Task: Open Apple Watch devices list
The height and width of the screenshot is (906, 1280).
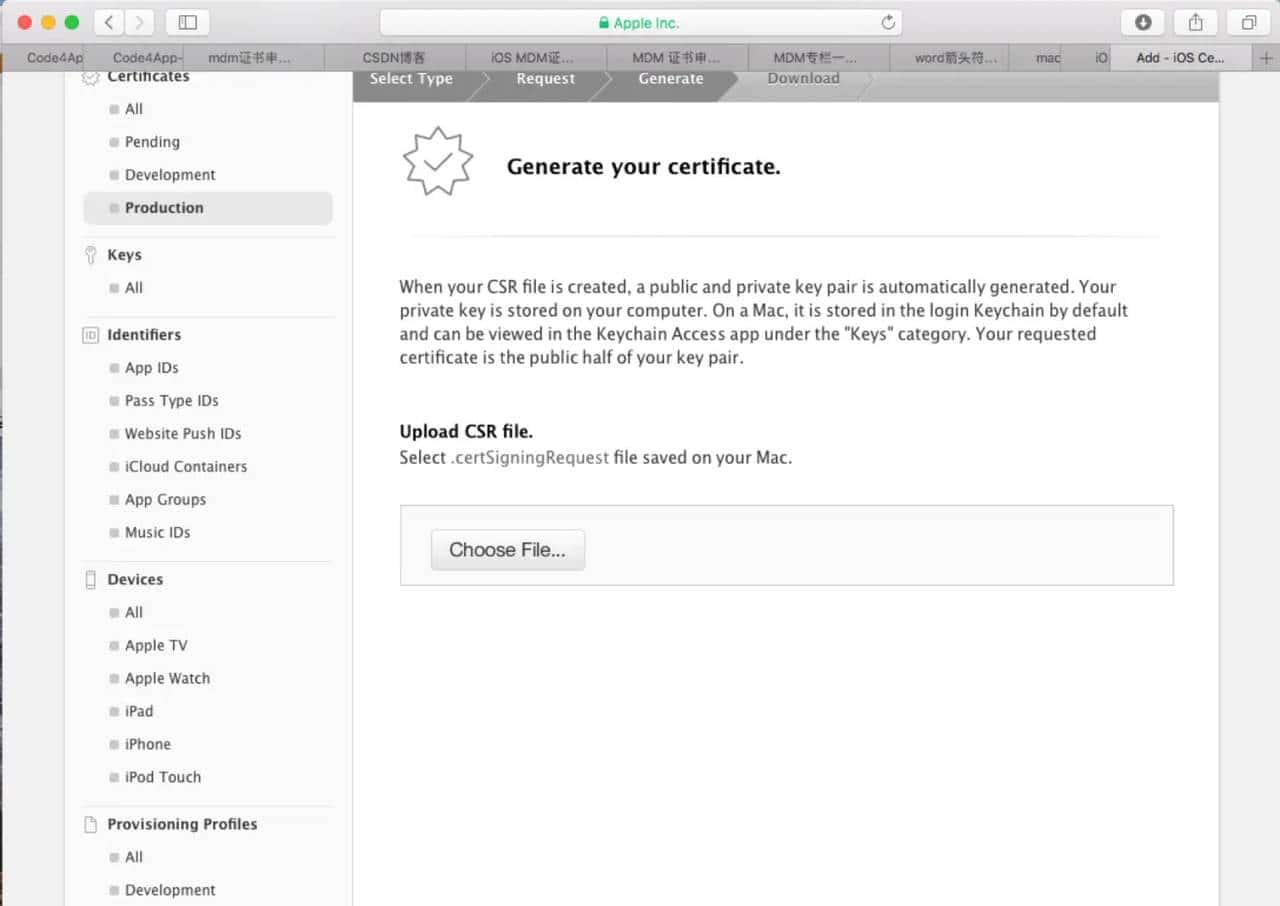Action: click(167, 678)
